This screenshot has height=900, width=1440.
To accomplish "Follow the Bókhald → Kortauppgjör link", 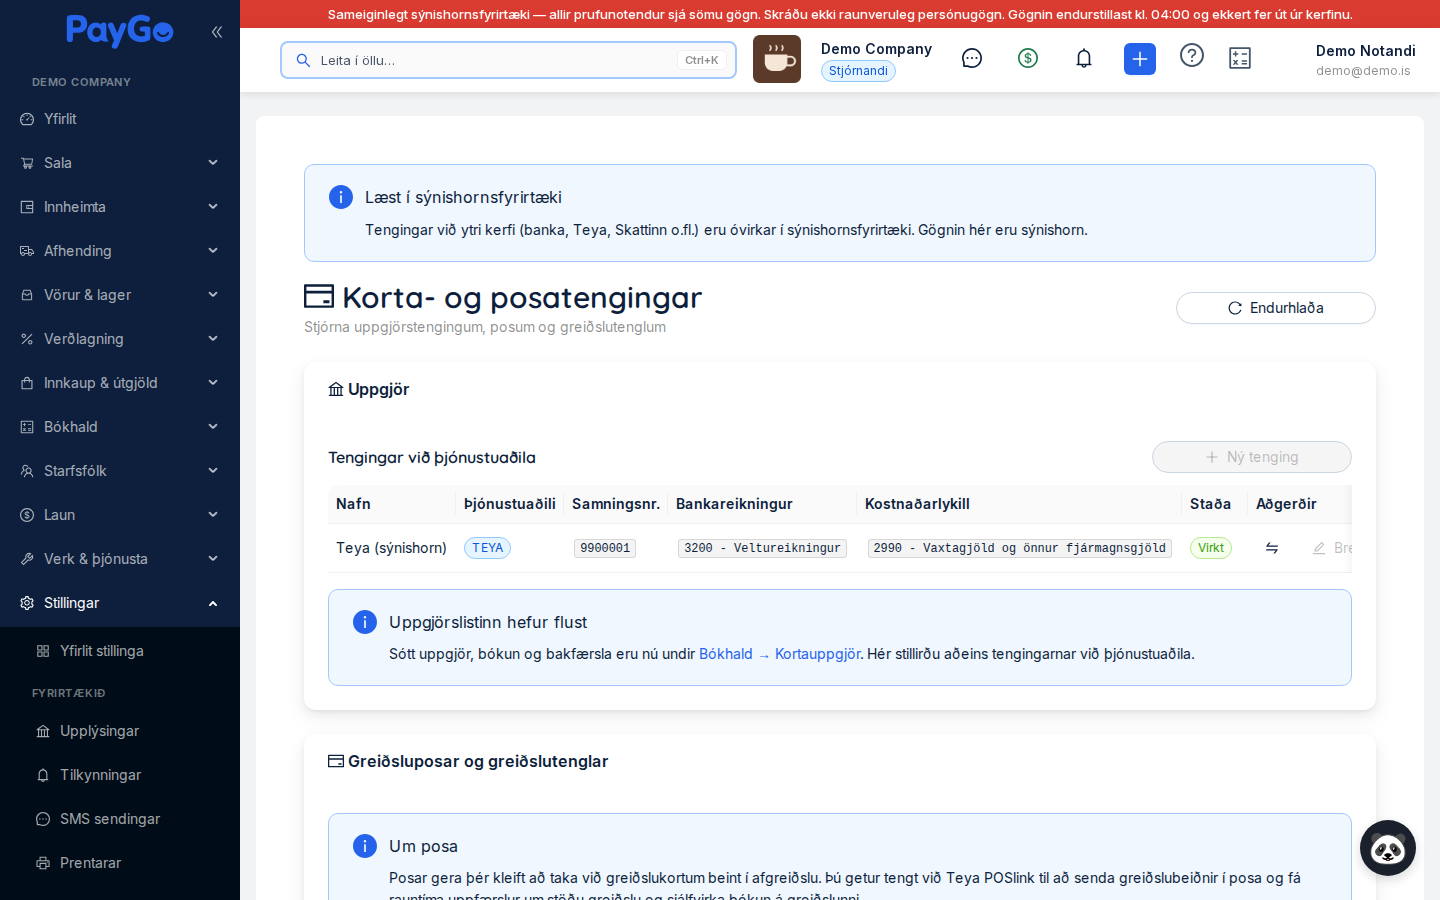I will coord(780,654).
